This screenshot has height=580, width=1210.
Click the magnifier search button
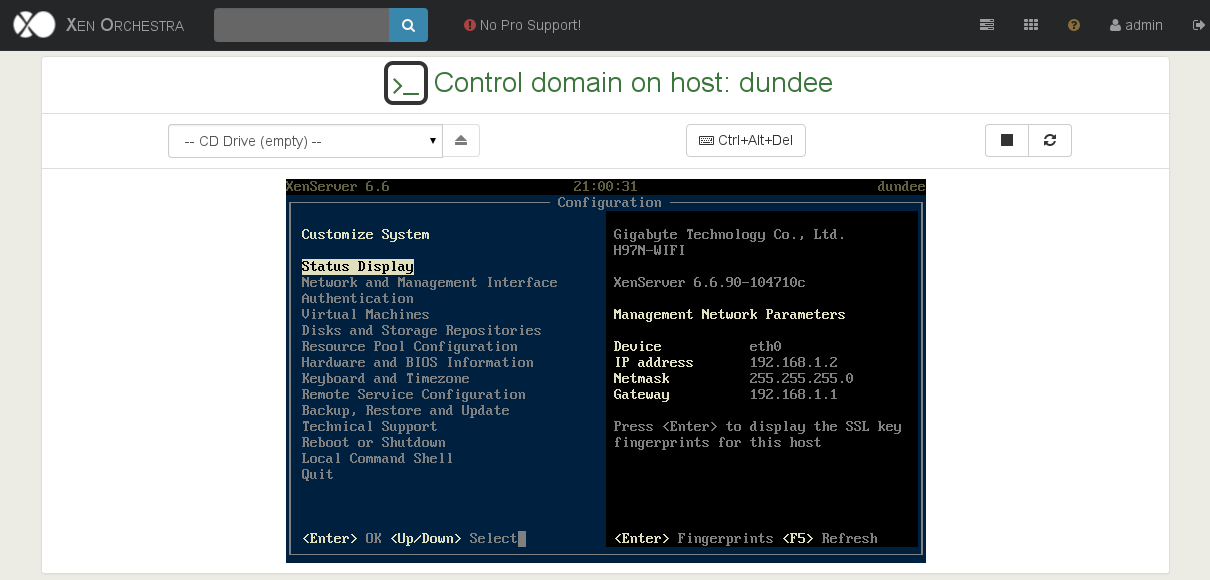tap(408, 25)
